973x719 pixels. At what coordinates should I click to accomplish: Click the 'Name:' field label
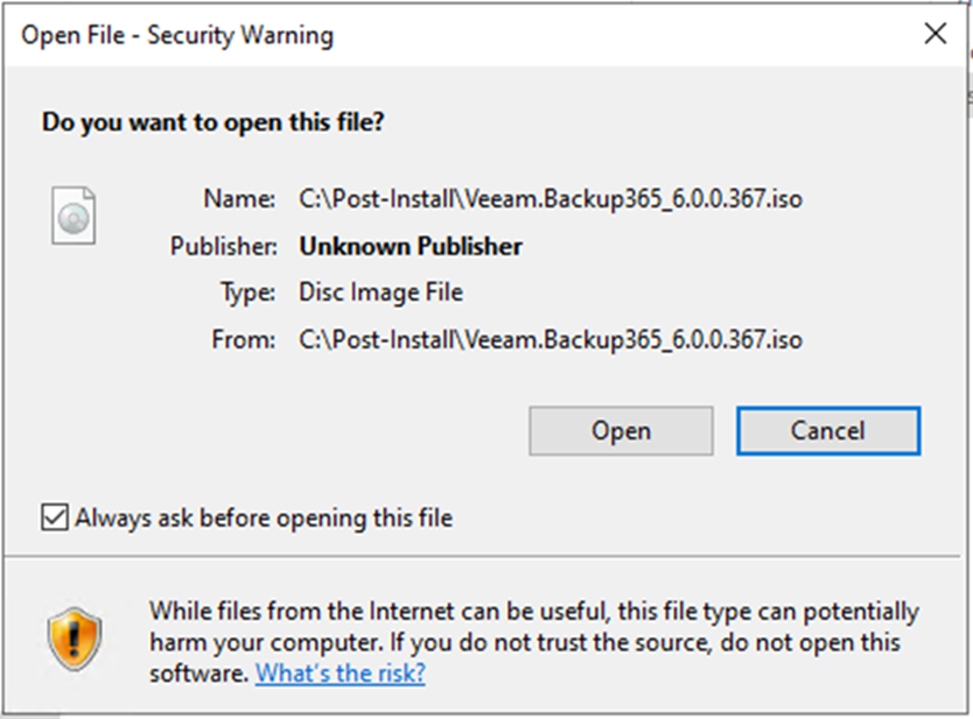pyautogui.click(x=240, y=199)
